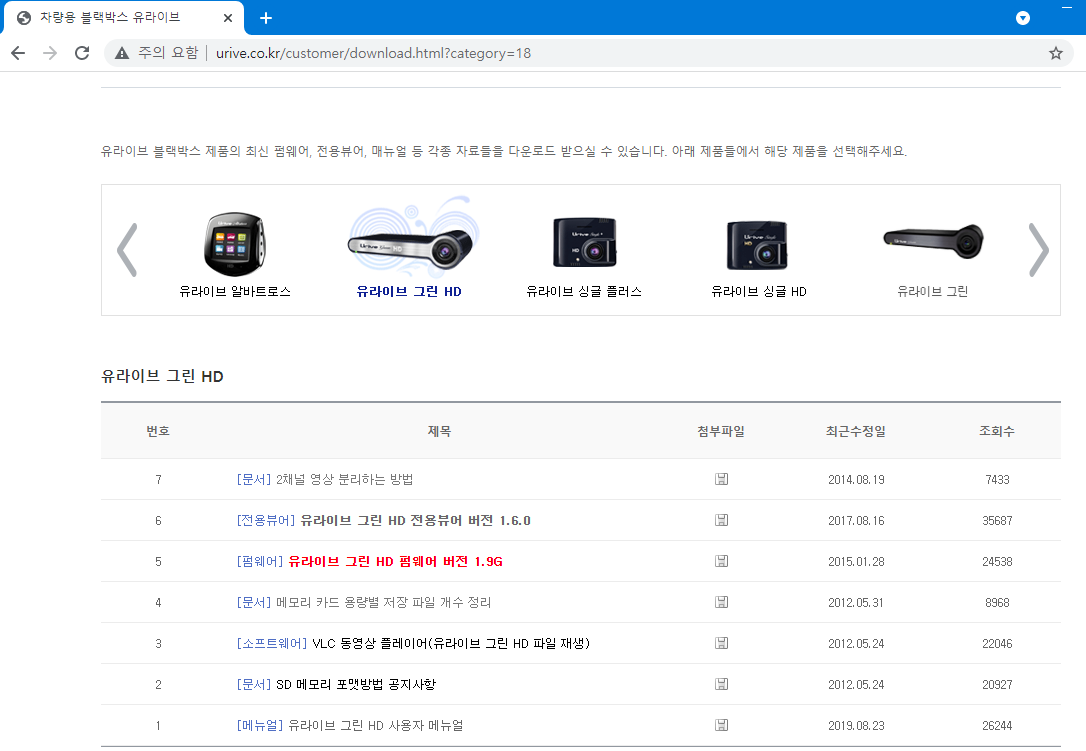Screen dimensions: 1086x751
Task: Download attachment for 사용자 메뉴얼 row
Action: 721,725
